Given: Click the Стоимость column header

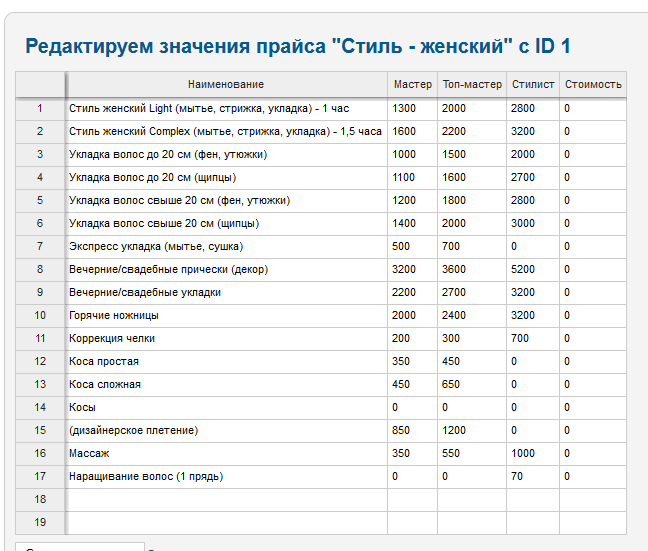Looking at the screenshot, I should click(593, 85).
